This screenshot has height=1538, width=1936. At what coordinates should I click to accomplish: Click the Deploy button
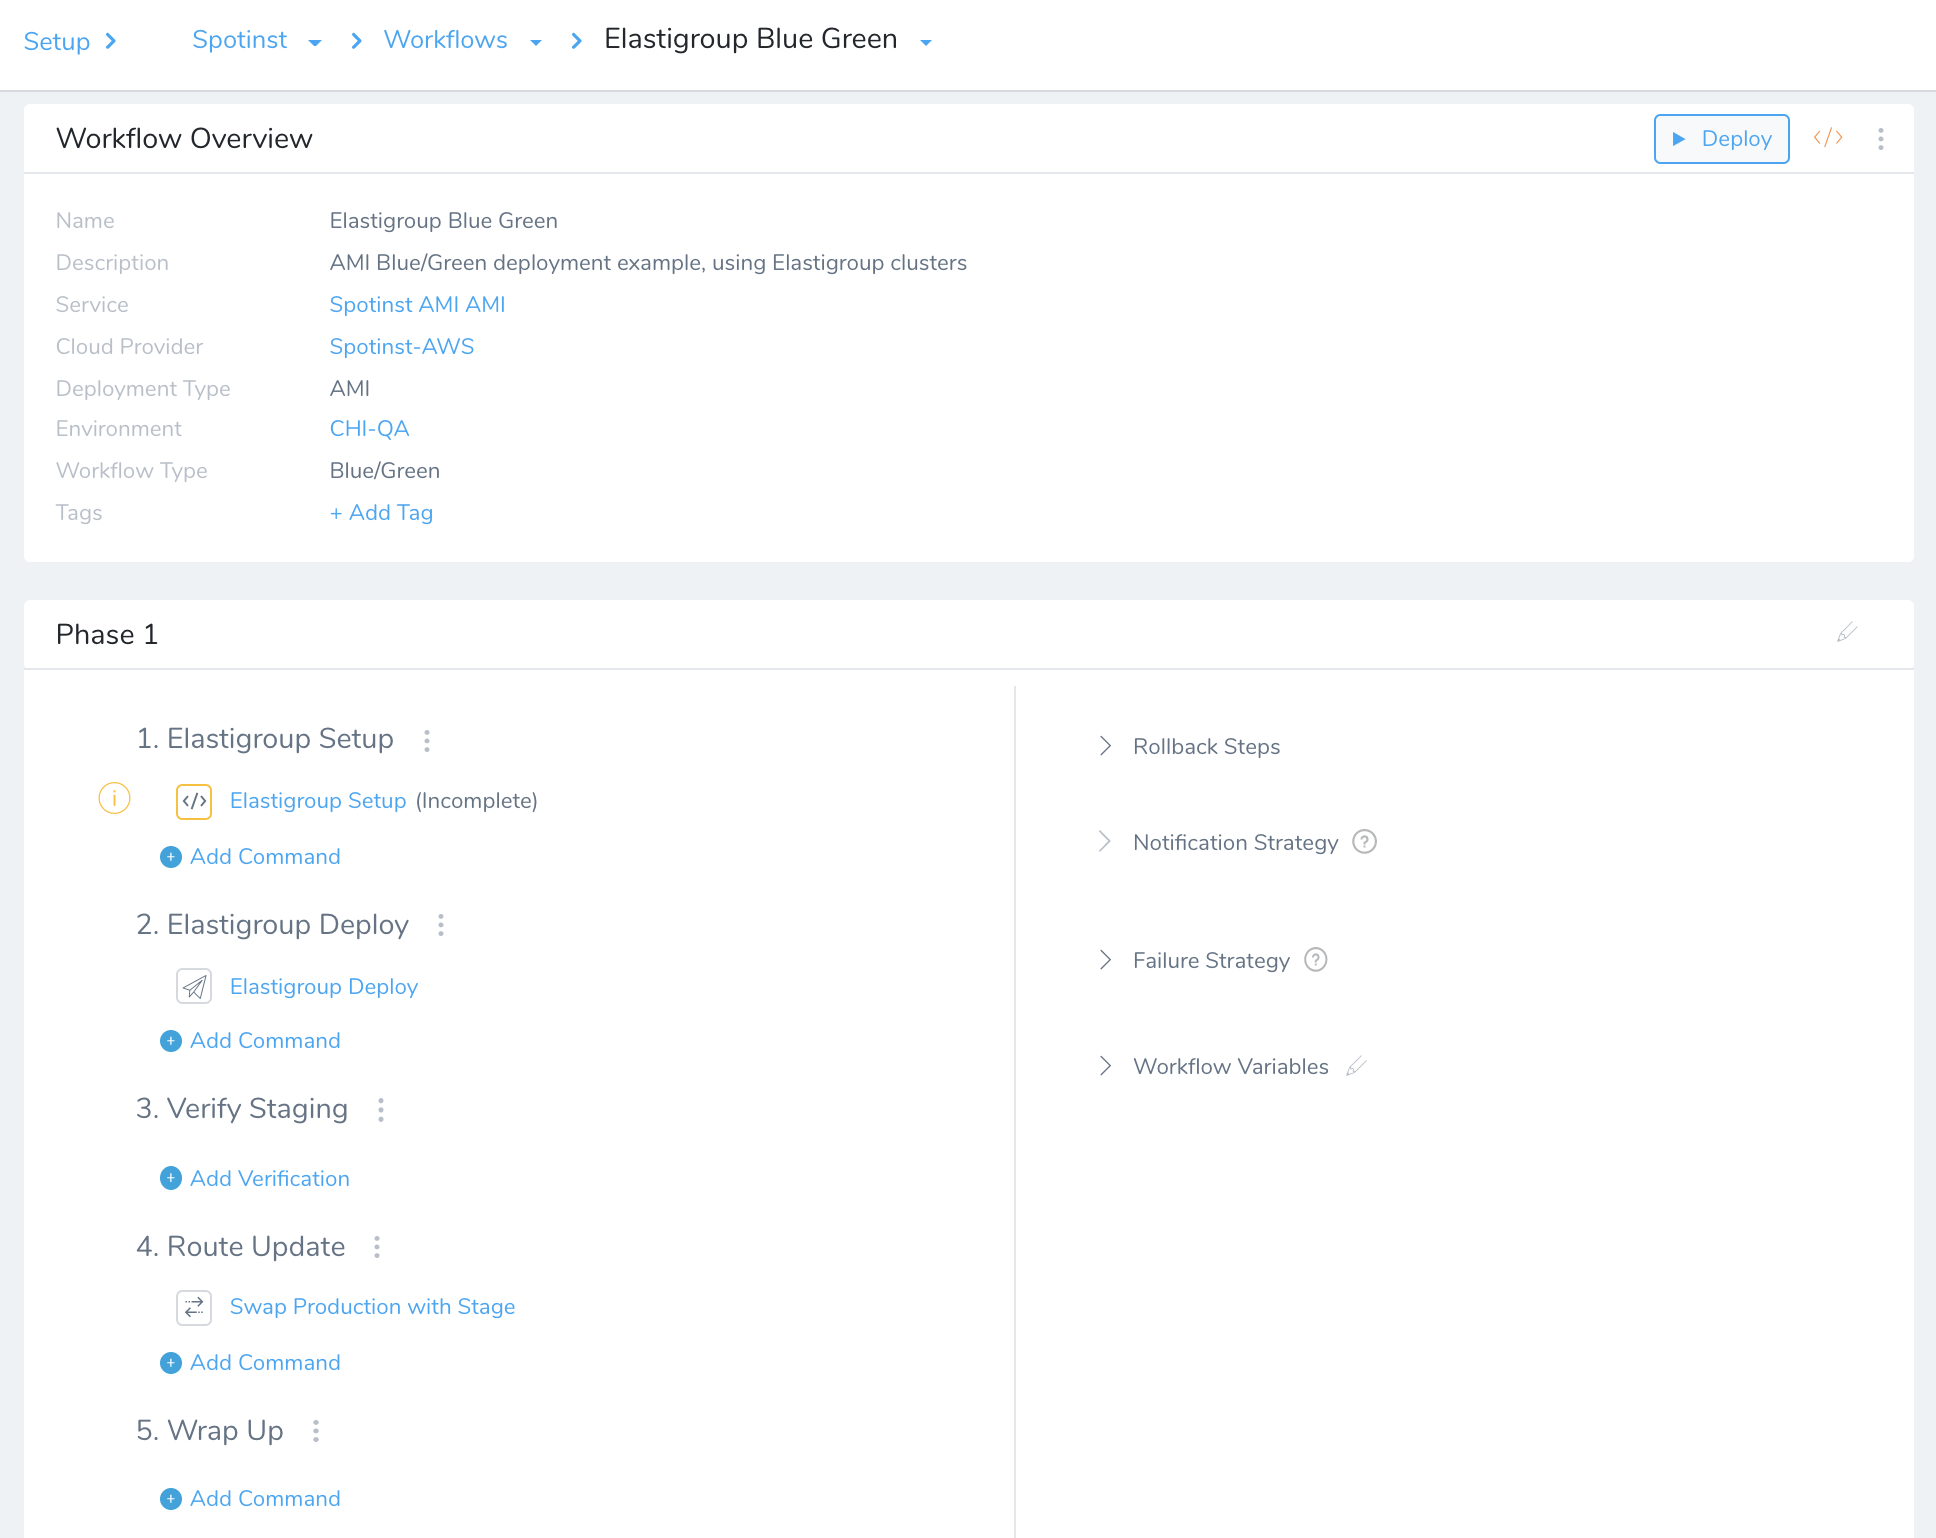[1721, 139]
